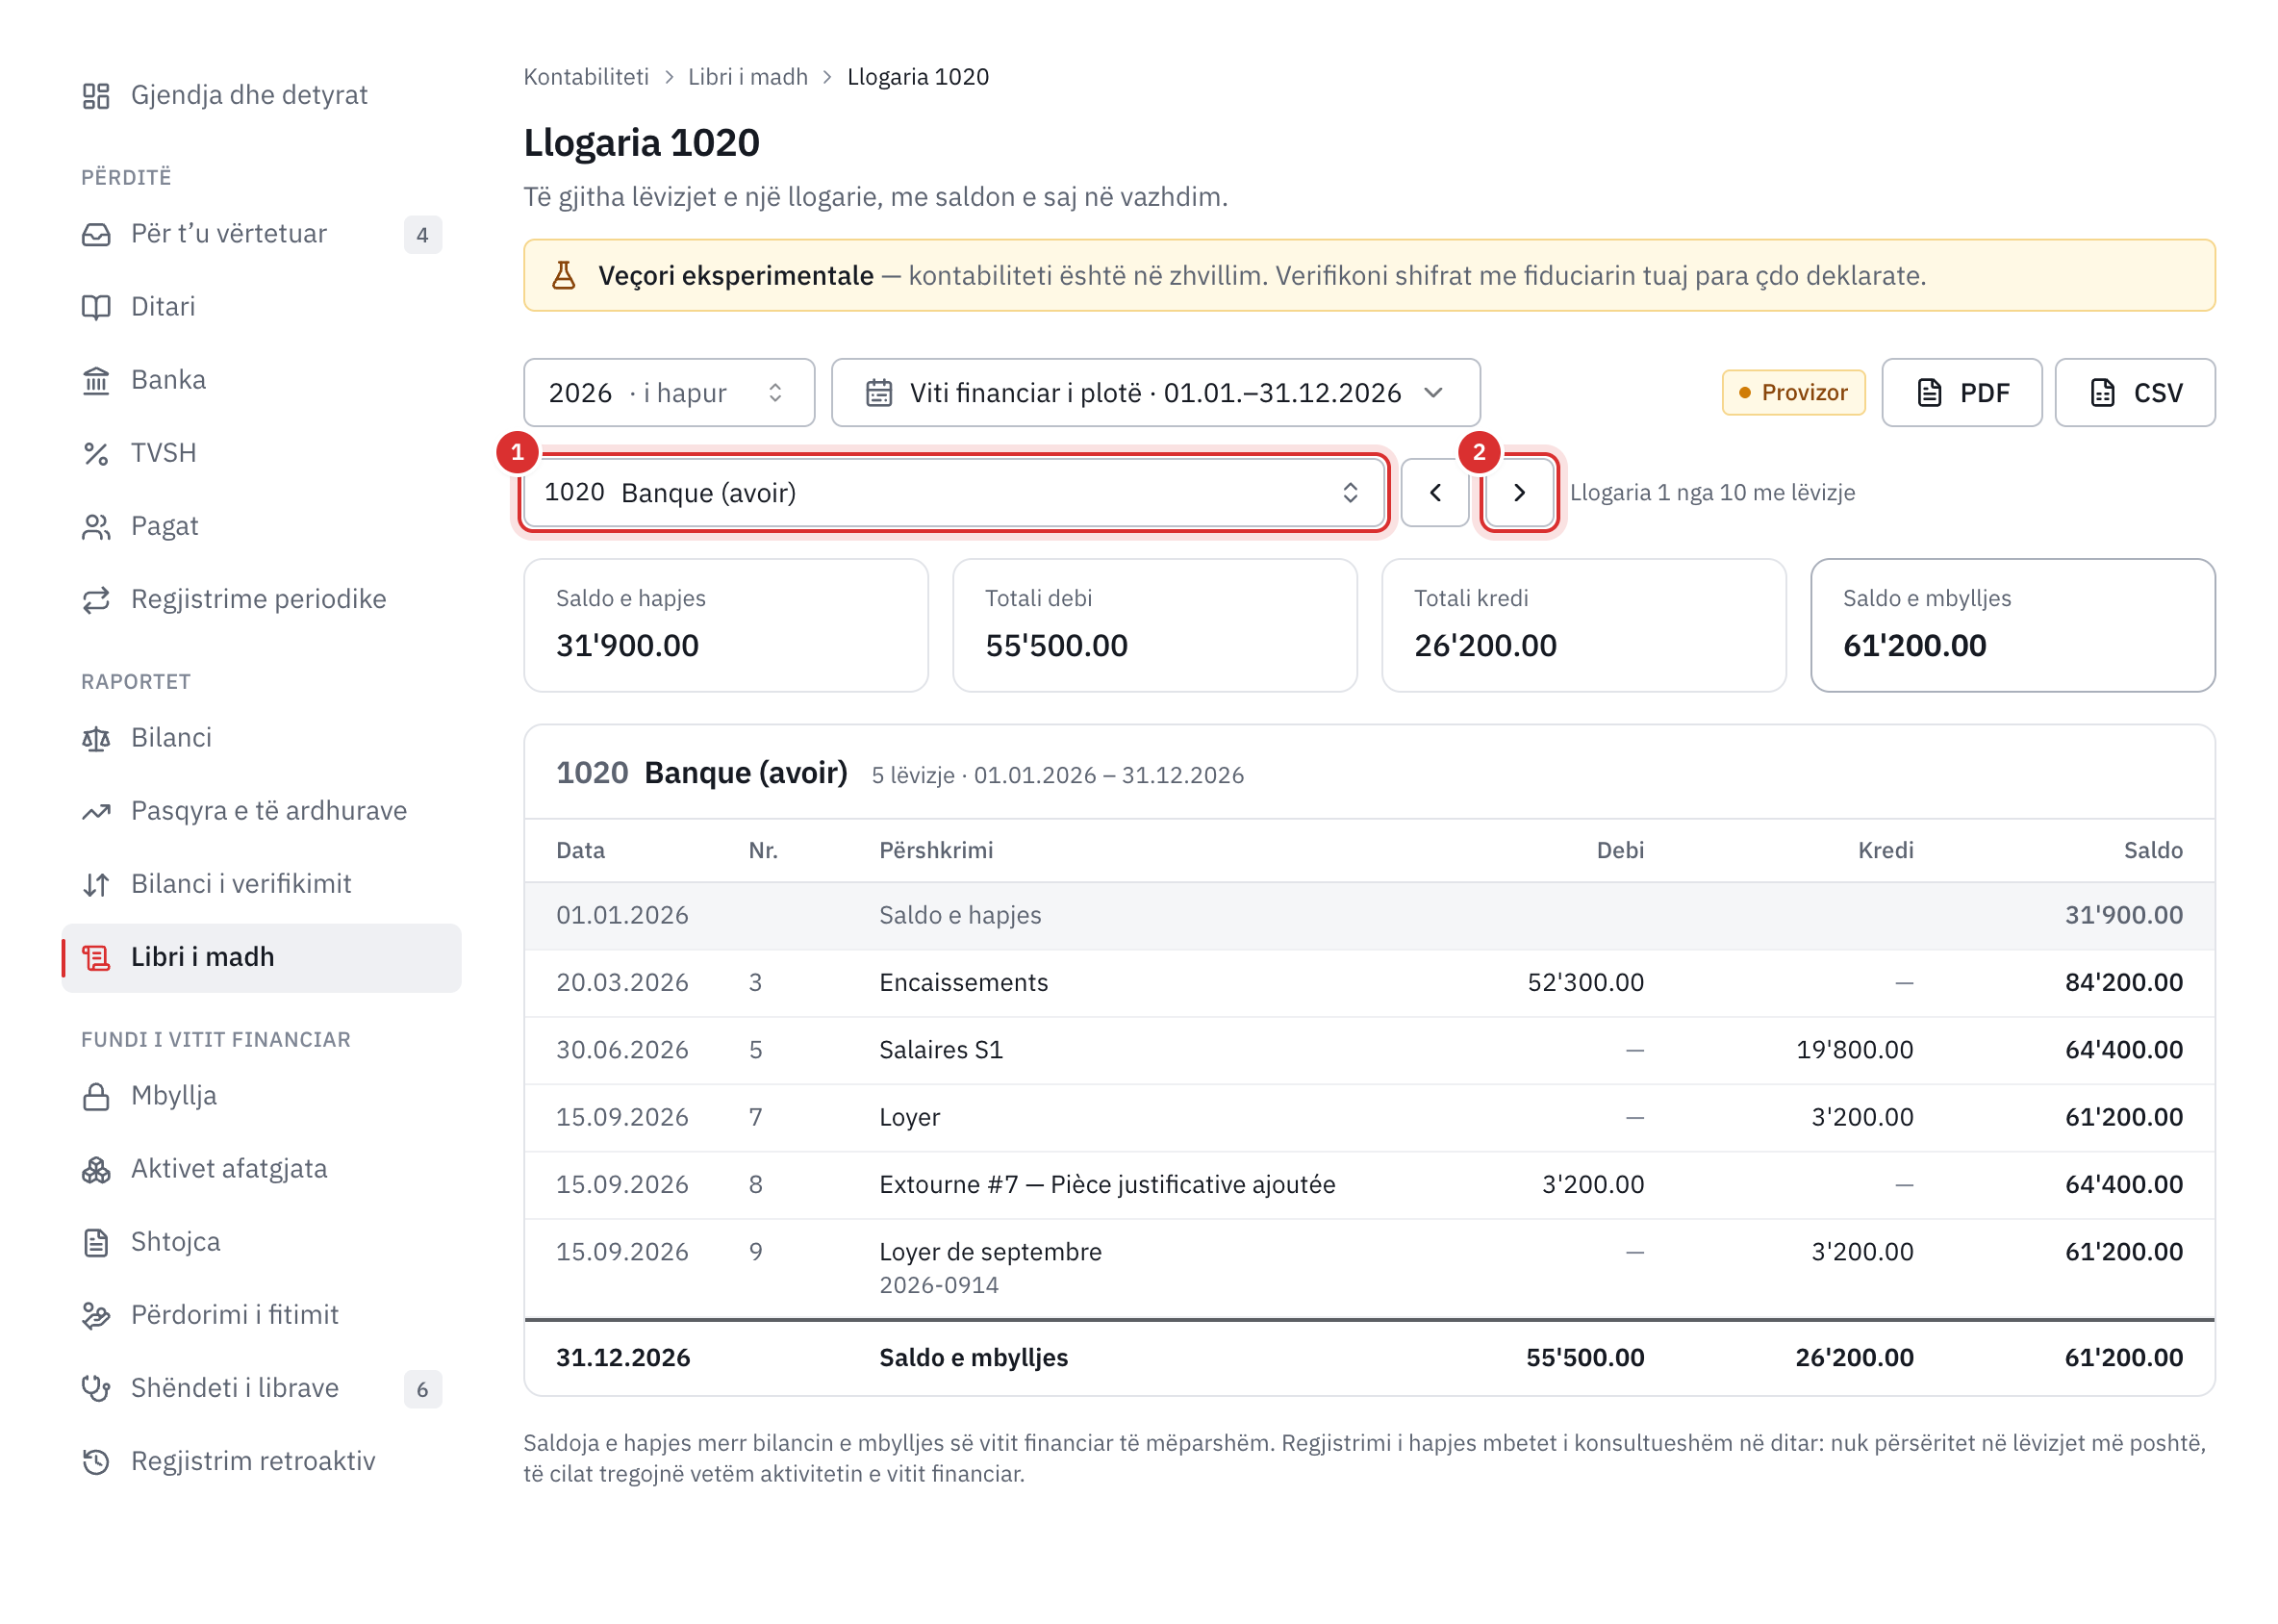The width and height of the screenshot is (2278, 1624).
Task: Open the Ditari book icon
Action: click(96, 307)
